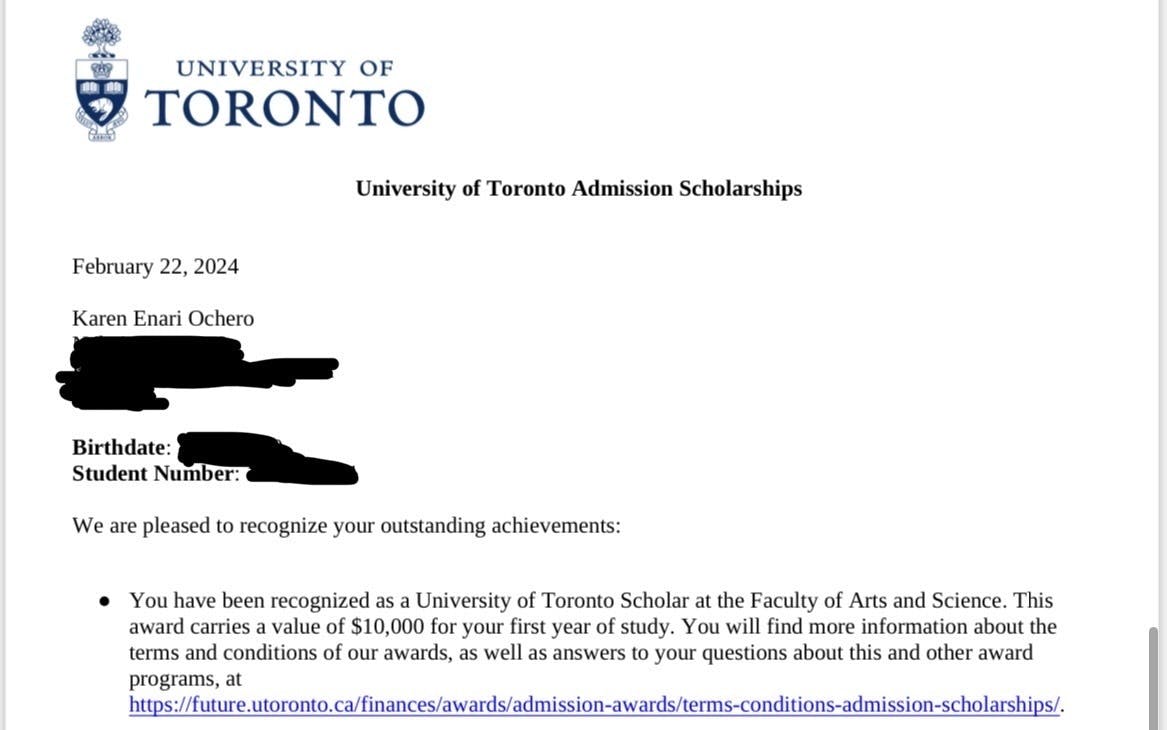Click the blacked-out address block

[x=190, y=372]
